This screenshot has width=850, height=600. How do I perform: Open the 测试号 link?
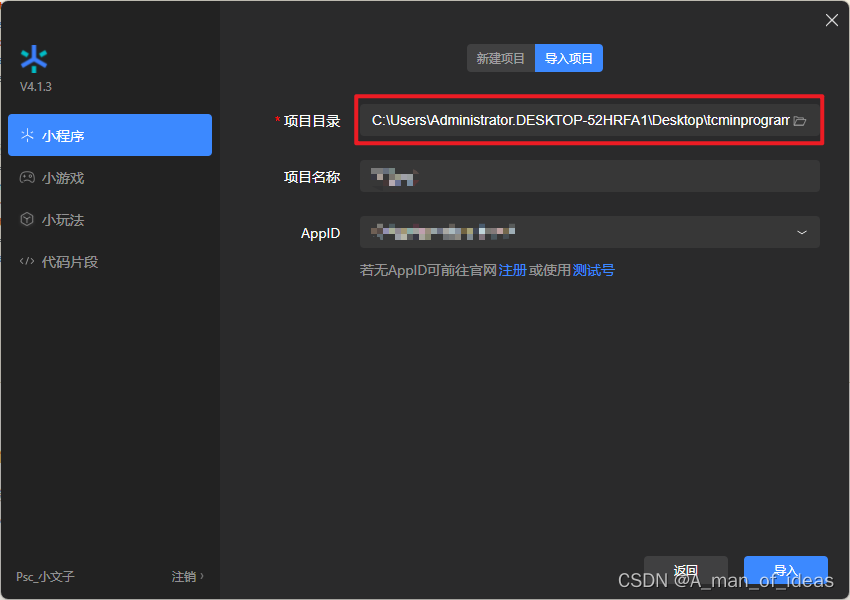coord(594,270)
